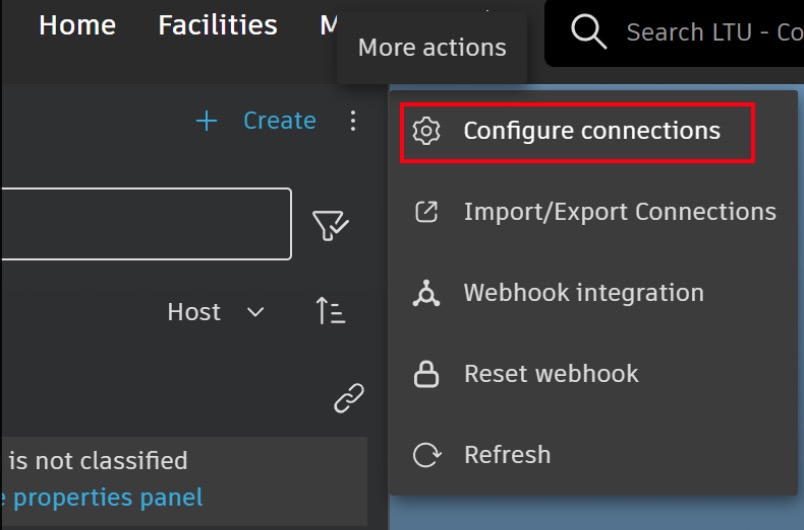The height and width of the screenshot is (530, 804).
Task: Click the circular arrow Refresh icon
Action: click(x=427, y=455)
